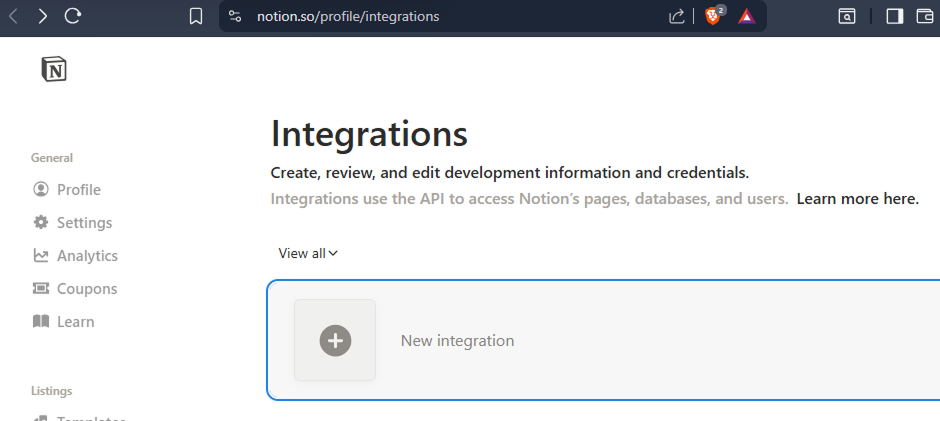This screenshot has width=940, height=421.
Task: Open Brave Rewards triangle icon
Action: point(746,16)
